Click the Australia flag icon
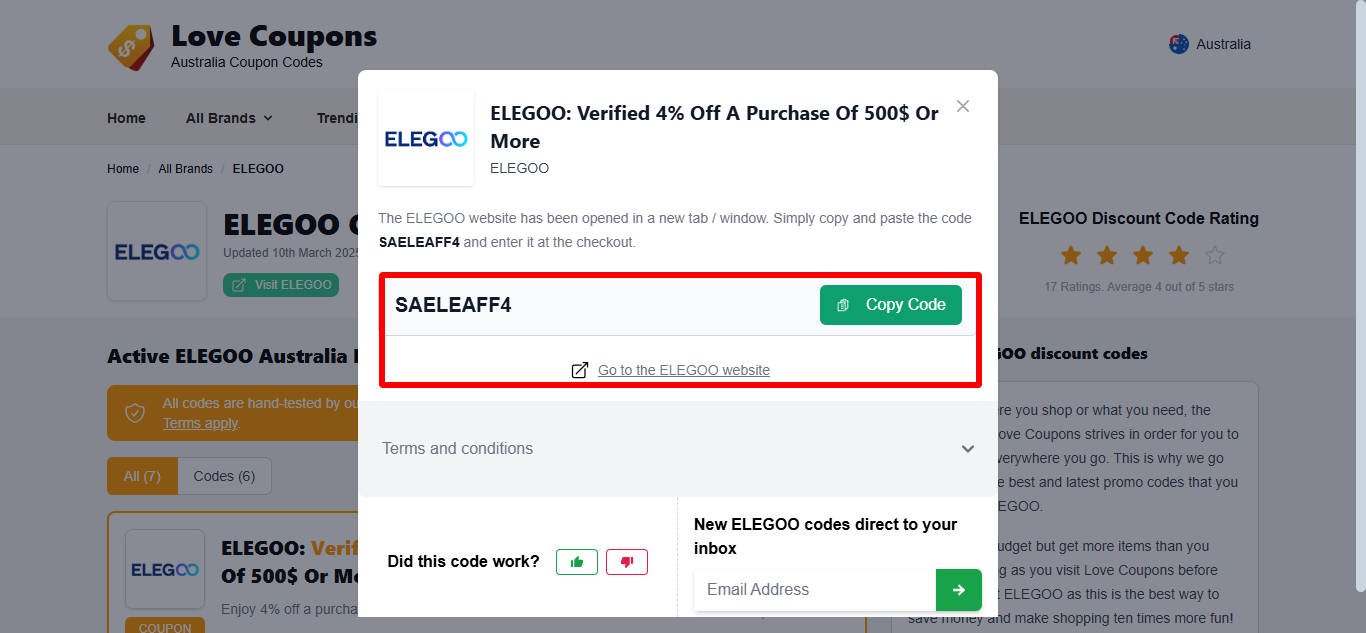The height and width of the screenshot is (633, 1366). tap(1179, 44)
